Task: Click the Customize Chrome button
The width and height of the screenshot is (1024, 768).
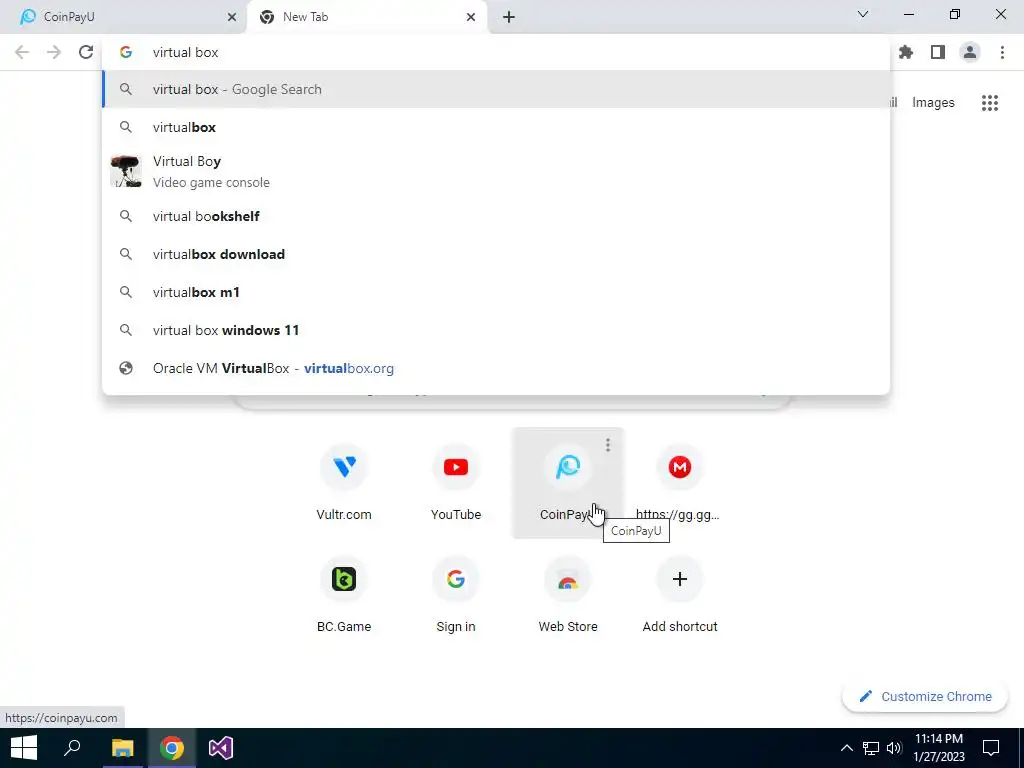Action: click(x=925, y=697)
